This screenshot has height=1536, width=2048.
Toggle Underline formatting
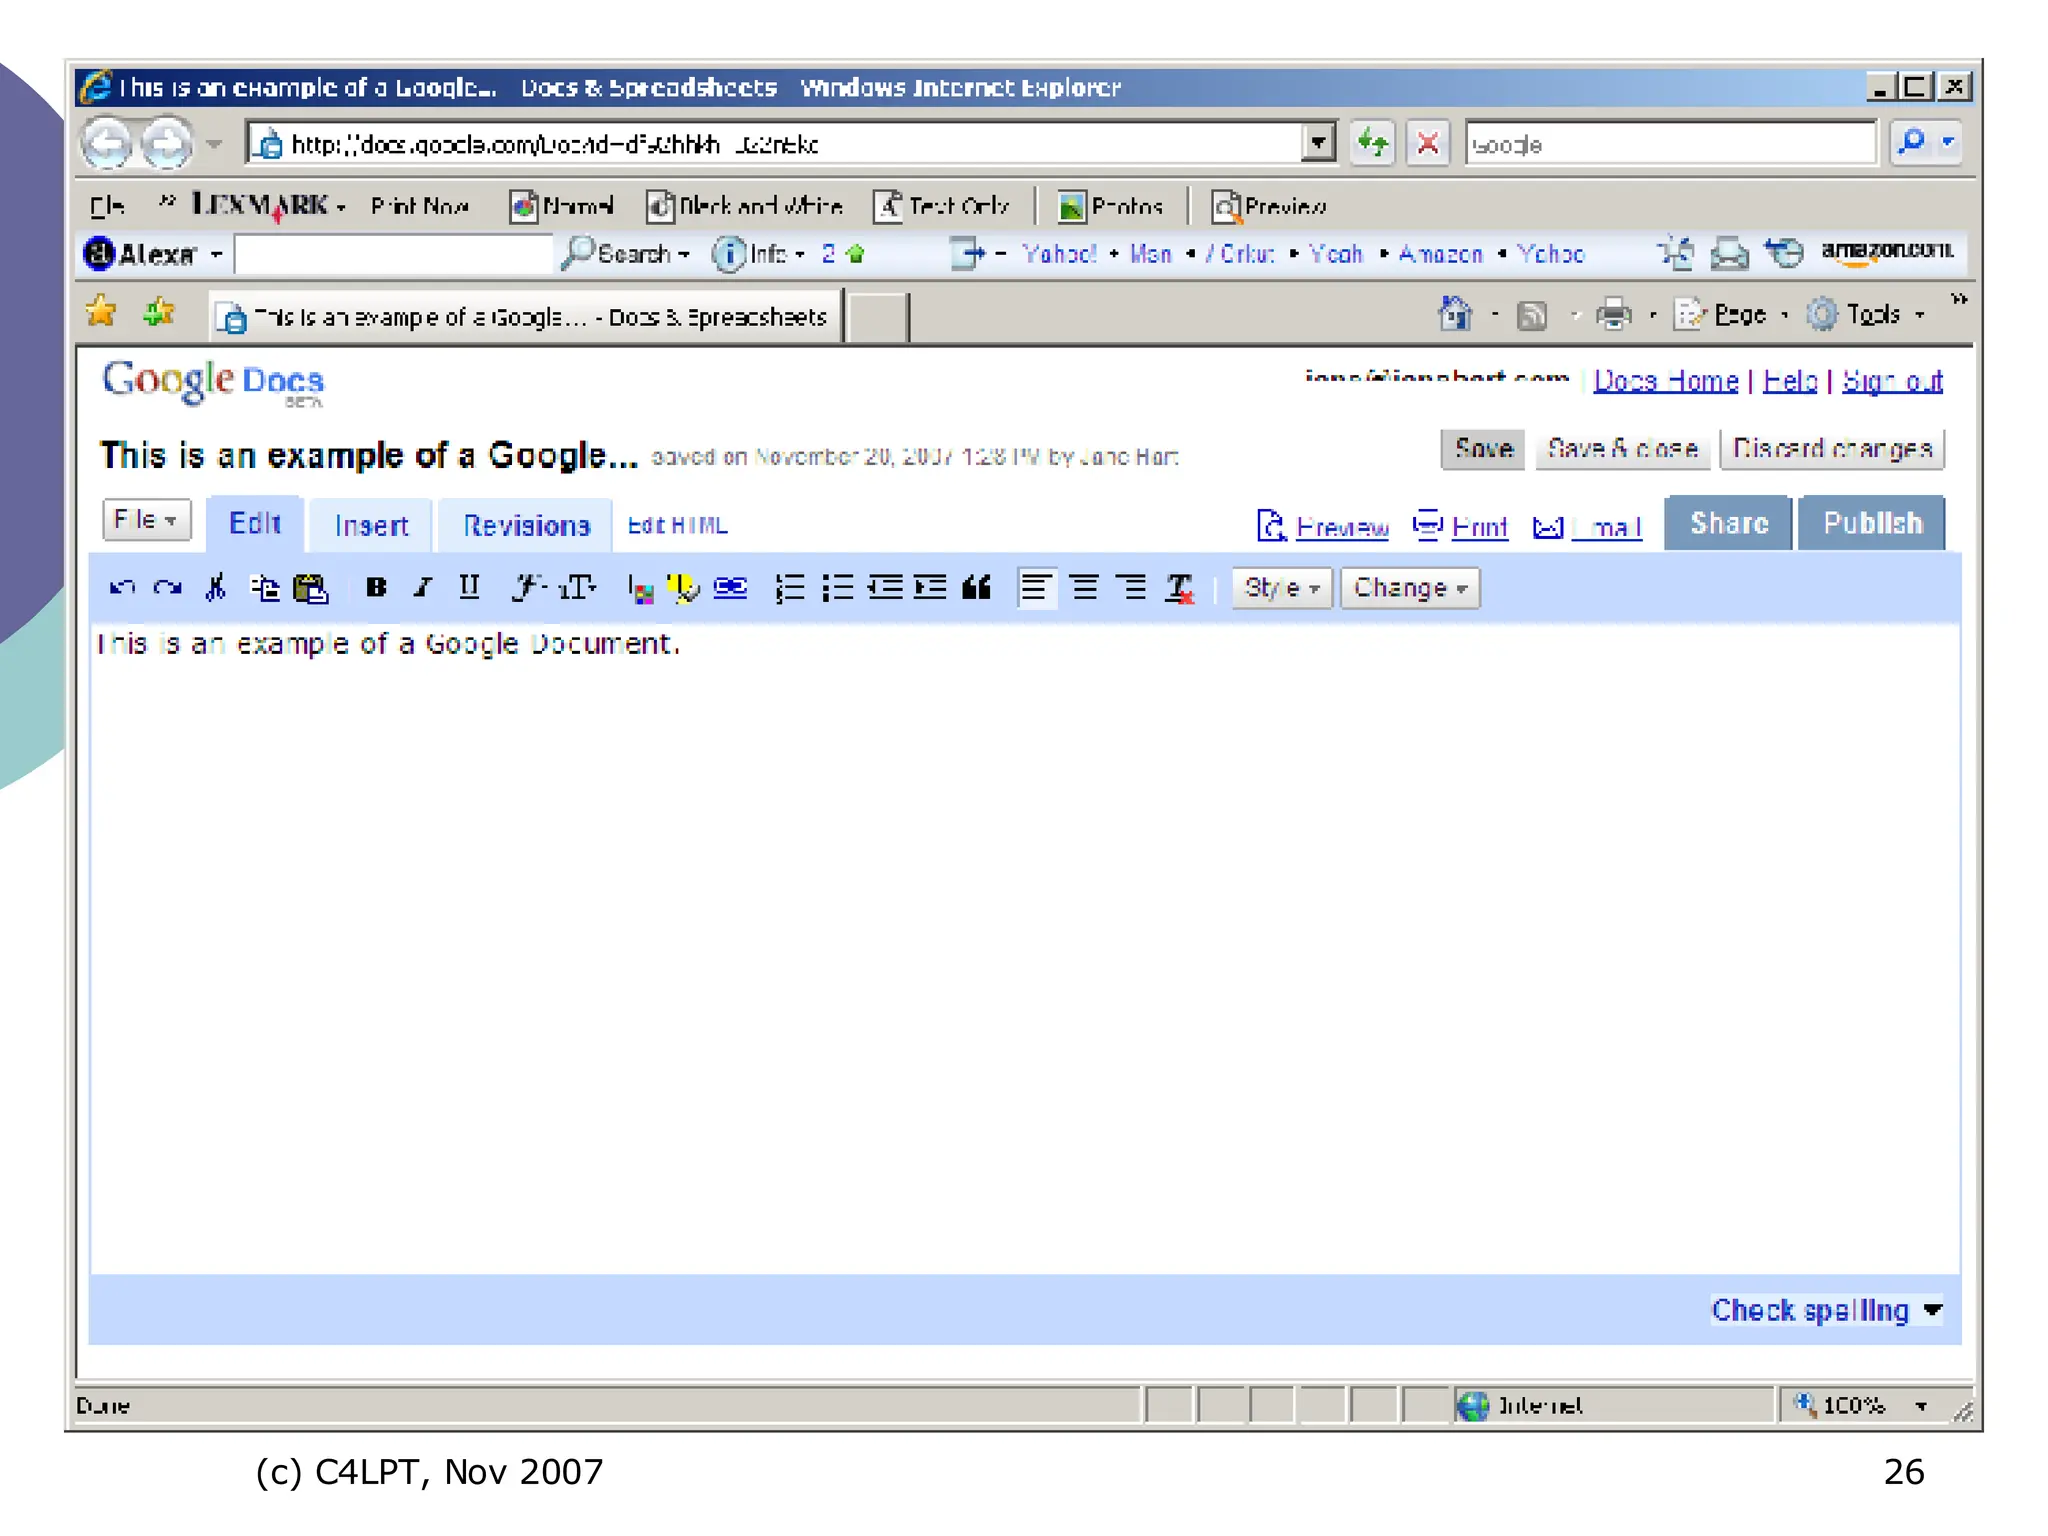469,588
